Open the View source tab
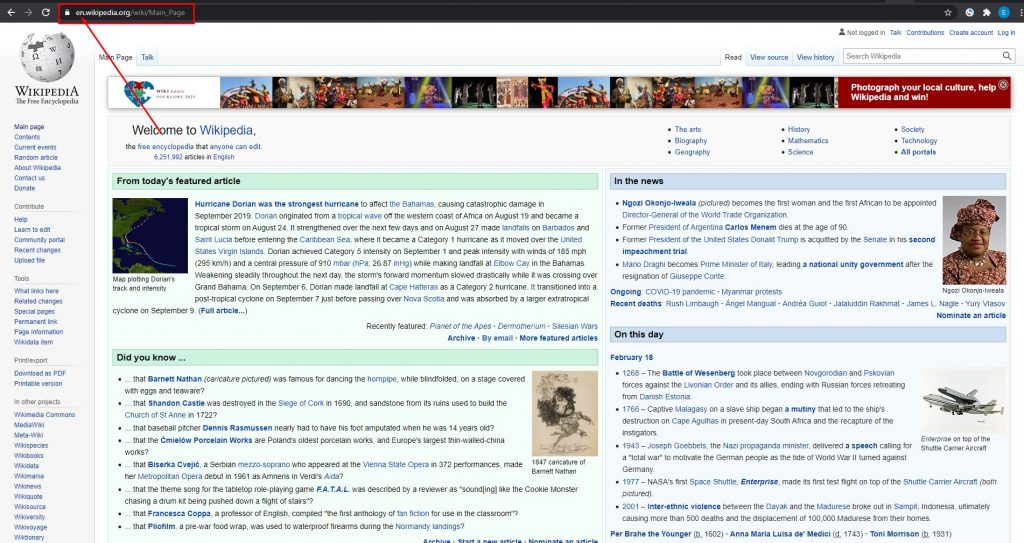The width and height of the screenshot is (1024, 543). point(769,58)
